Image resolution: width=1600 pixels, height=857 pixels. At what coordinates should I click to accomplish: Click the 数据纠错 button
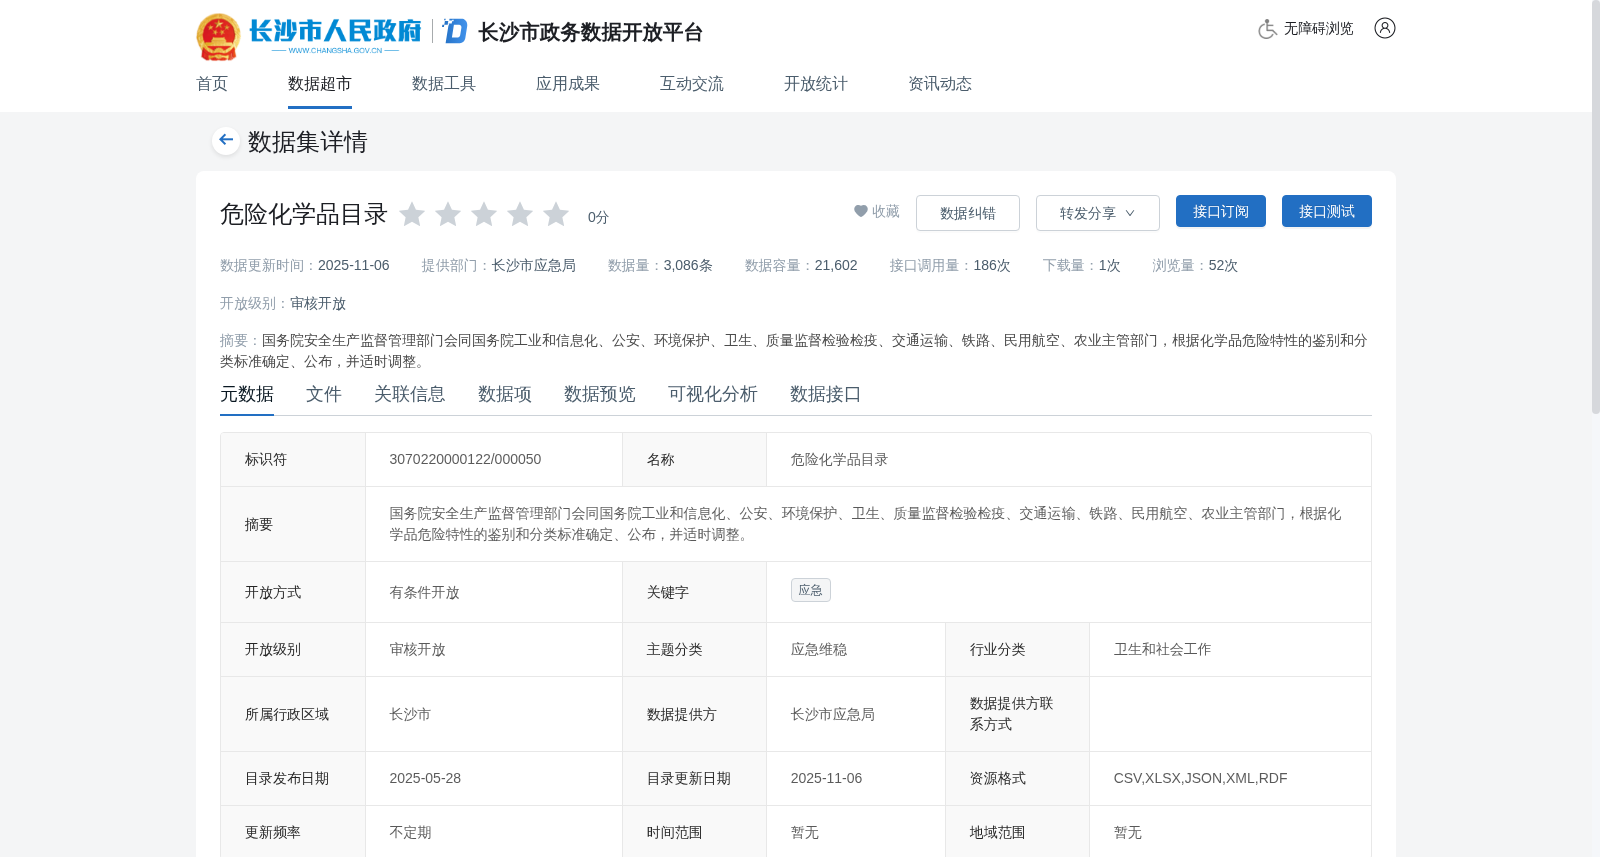(x=968, y=213)
